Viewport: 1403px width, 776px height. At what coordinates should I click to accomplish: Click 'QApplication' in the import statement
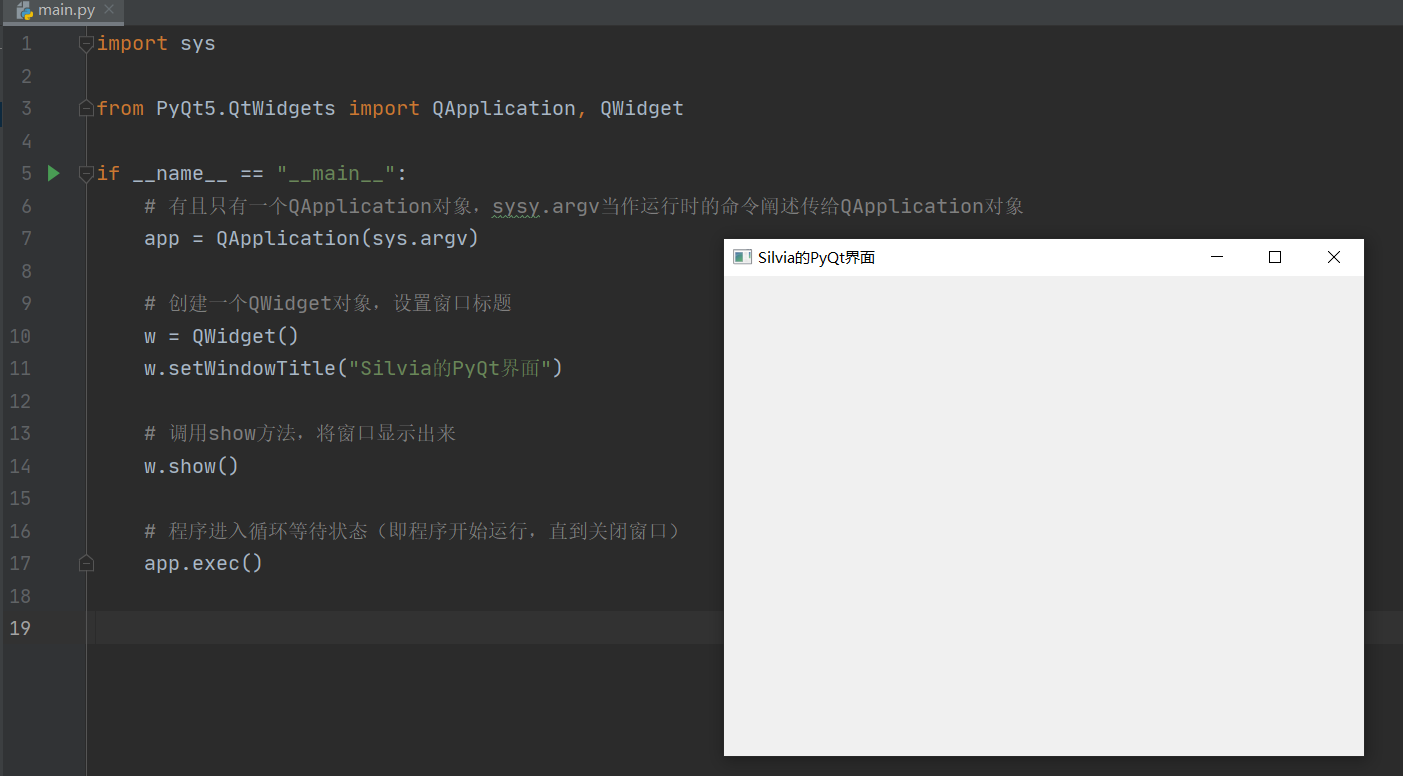click(503, 108)
